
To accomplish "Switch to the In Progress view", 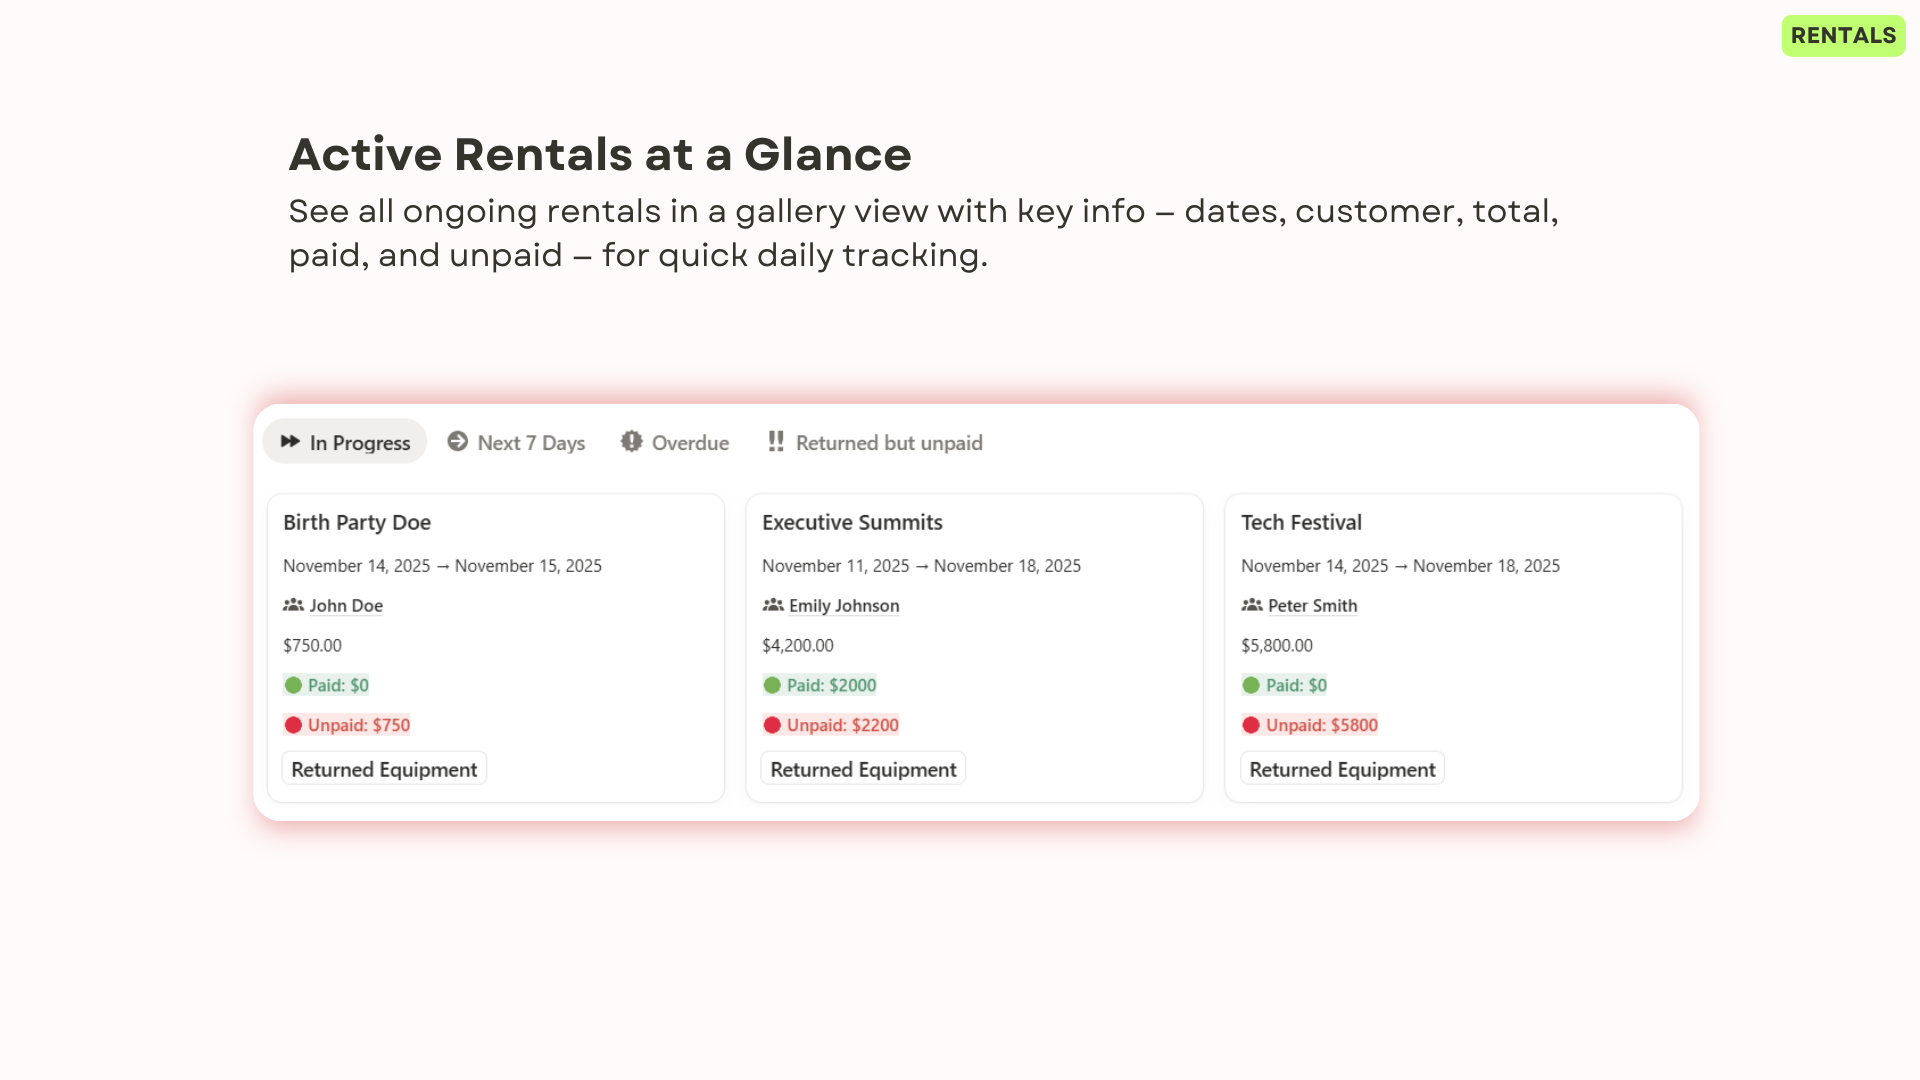I will (344, 441).
